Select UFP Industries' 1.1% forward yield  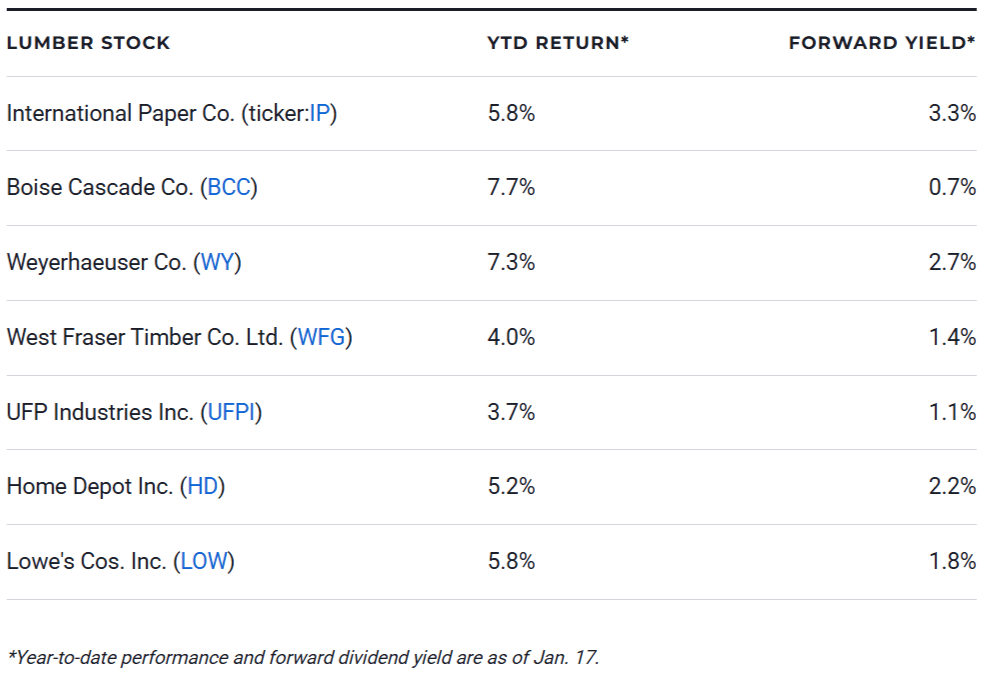(x=952, y=412)
